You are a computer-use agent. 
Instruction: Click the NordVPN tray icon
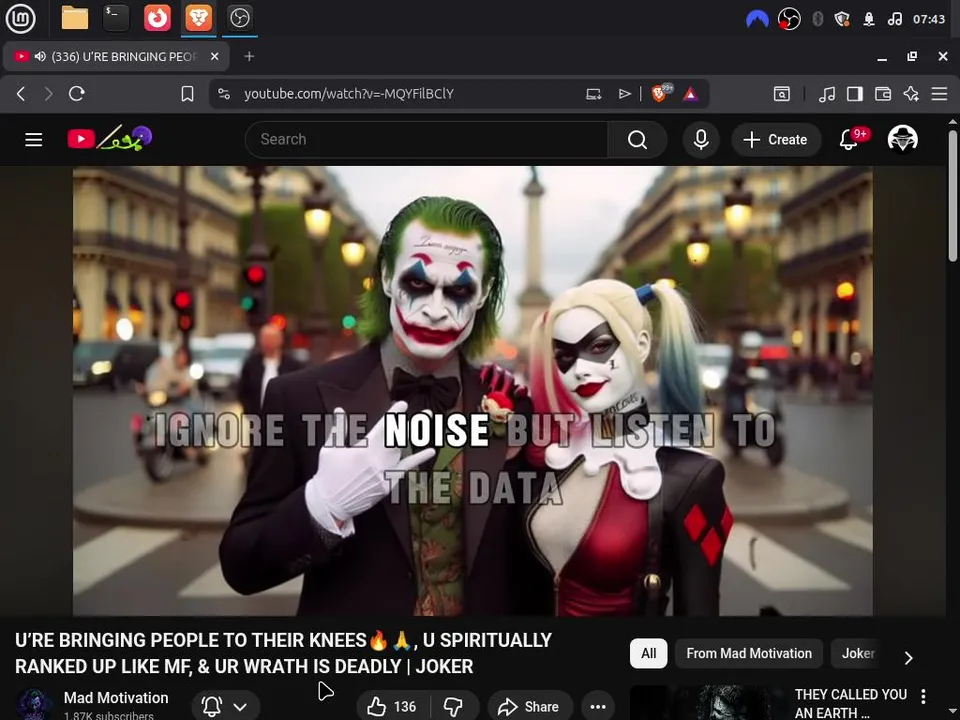coord(757,19)
